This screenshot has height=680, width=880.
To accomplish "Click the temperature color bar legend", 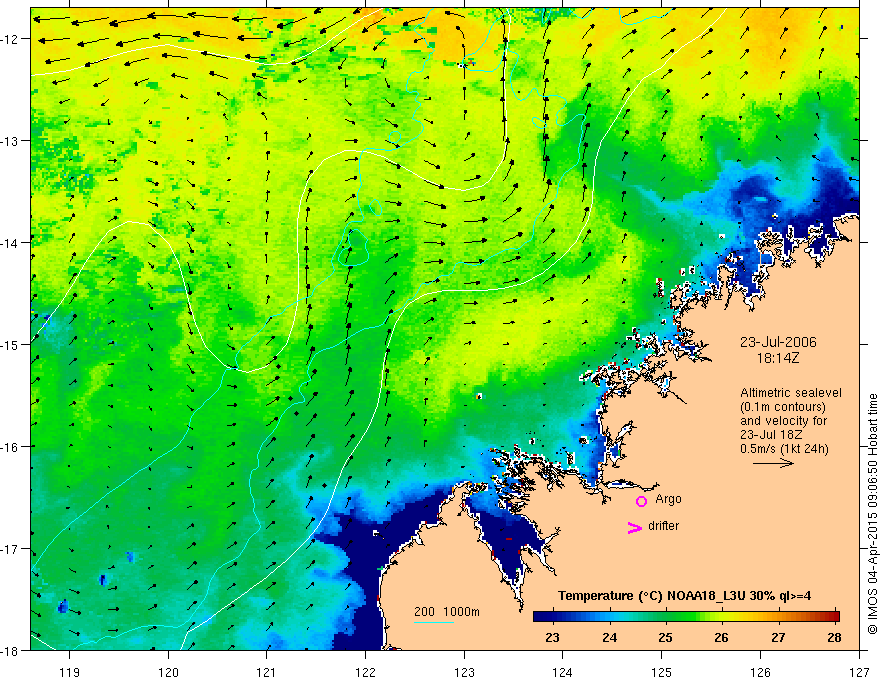I will pyautogui.click(x=686, y=617).
